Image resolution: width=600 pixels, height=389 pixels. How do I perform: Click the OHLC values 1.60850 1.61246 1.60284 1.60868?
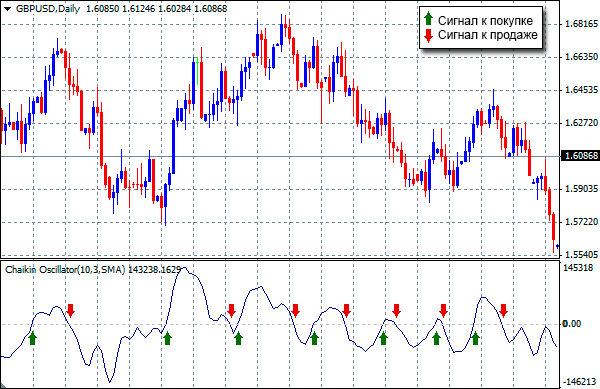click(157, 8)
